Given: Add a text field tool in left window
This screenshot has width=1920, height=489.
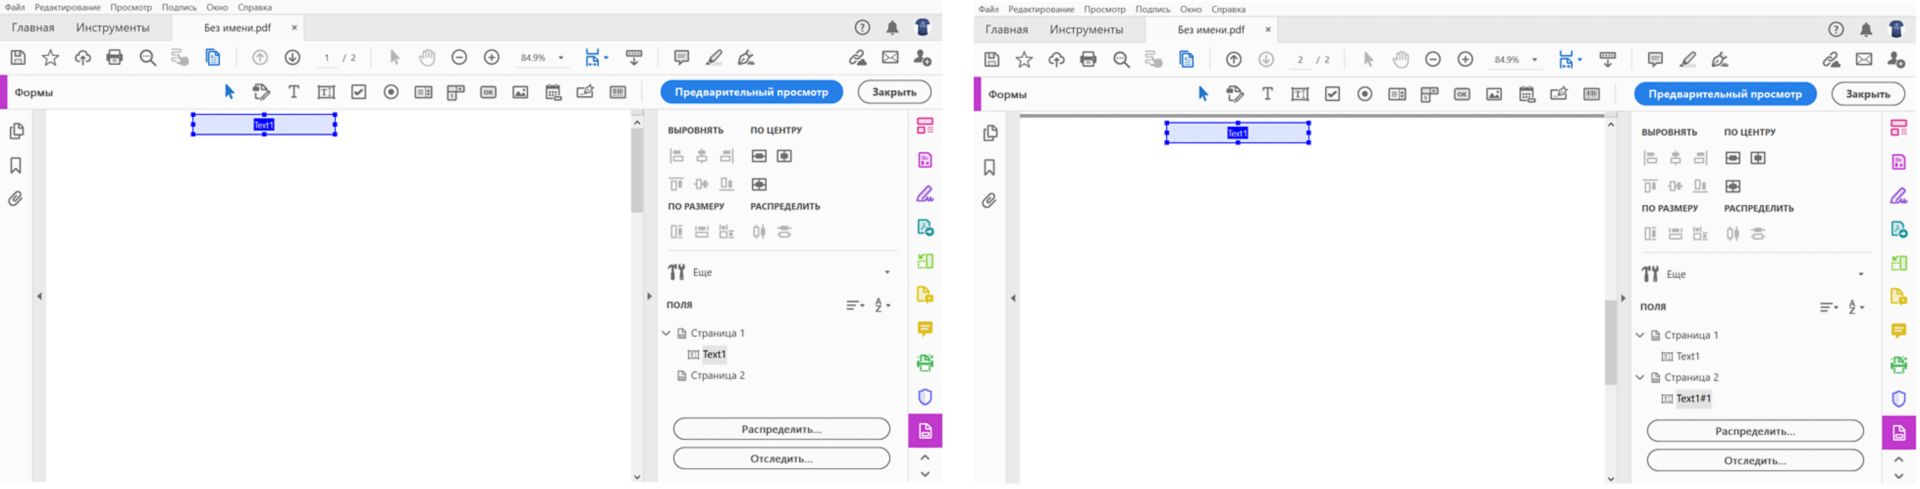Looking at the screenshot, I should pyautogui.click(x=326, y=92).
